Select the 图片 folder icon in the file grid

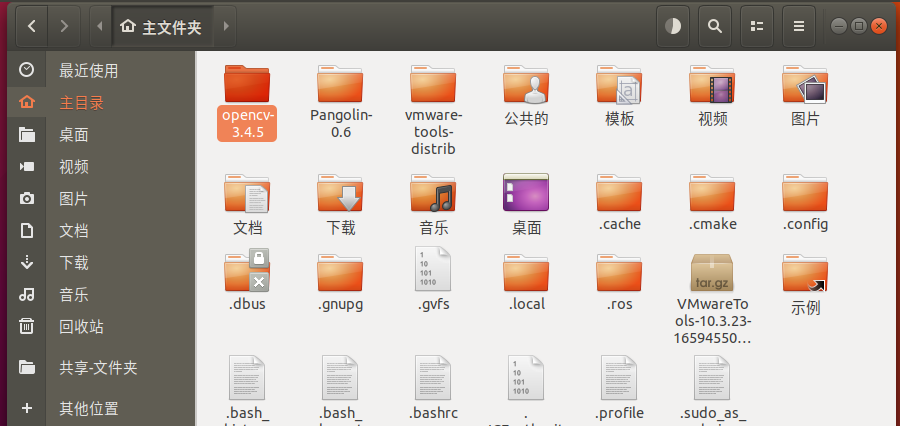tap(805, 83)
